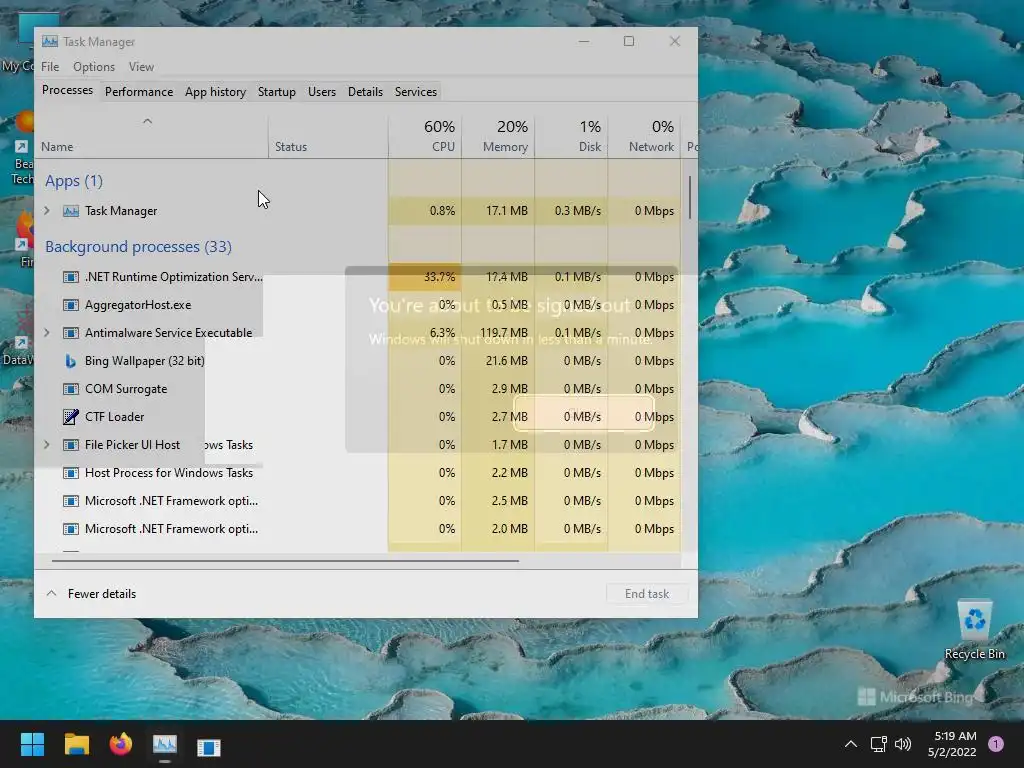Collapse view with Fewer details chevron
1024x768 pixels.
(x=52, y=594)
